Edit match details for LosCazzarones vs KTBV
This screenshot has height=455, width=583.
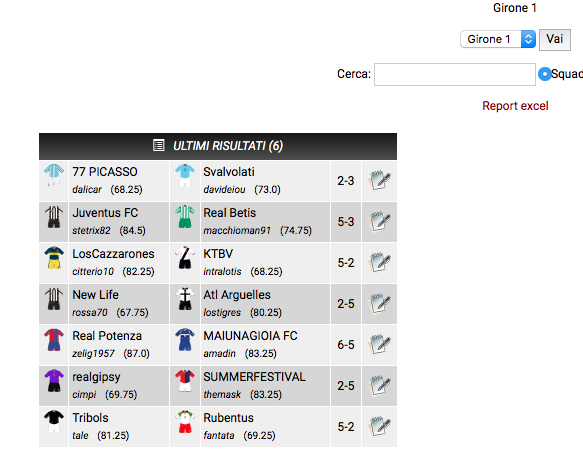[379, 263]
